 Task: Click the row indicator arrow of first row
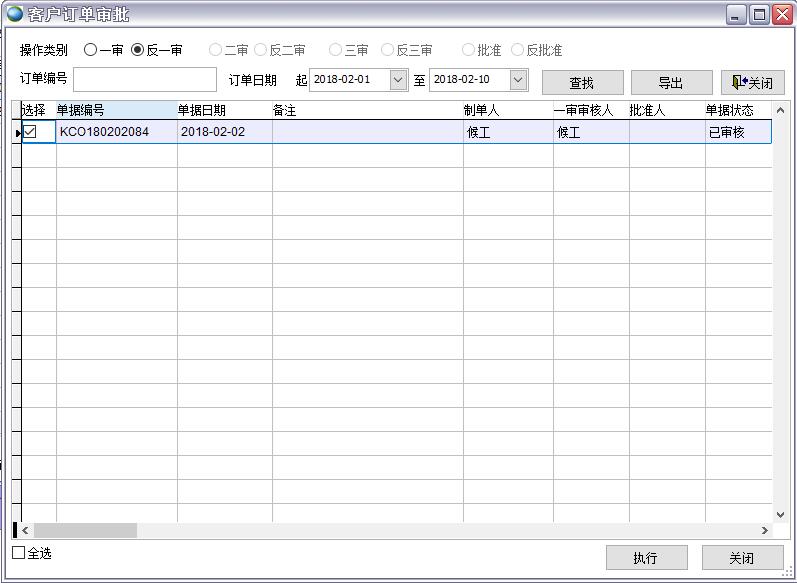pos(17,132)
